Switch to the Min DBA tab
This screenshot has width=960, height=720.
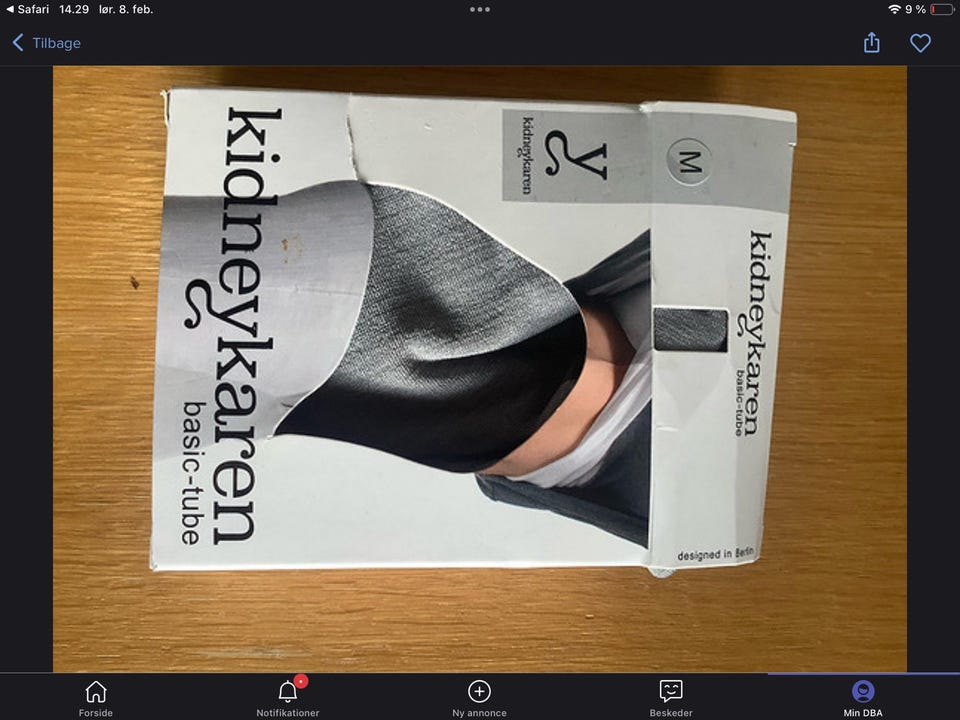[x=863, y=699]
